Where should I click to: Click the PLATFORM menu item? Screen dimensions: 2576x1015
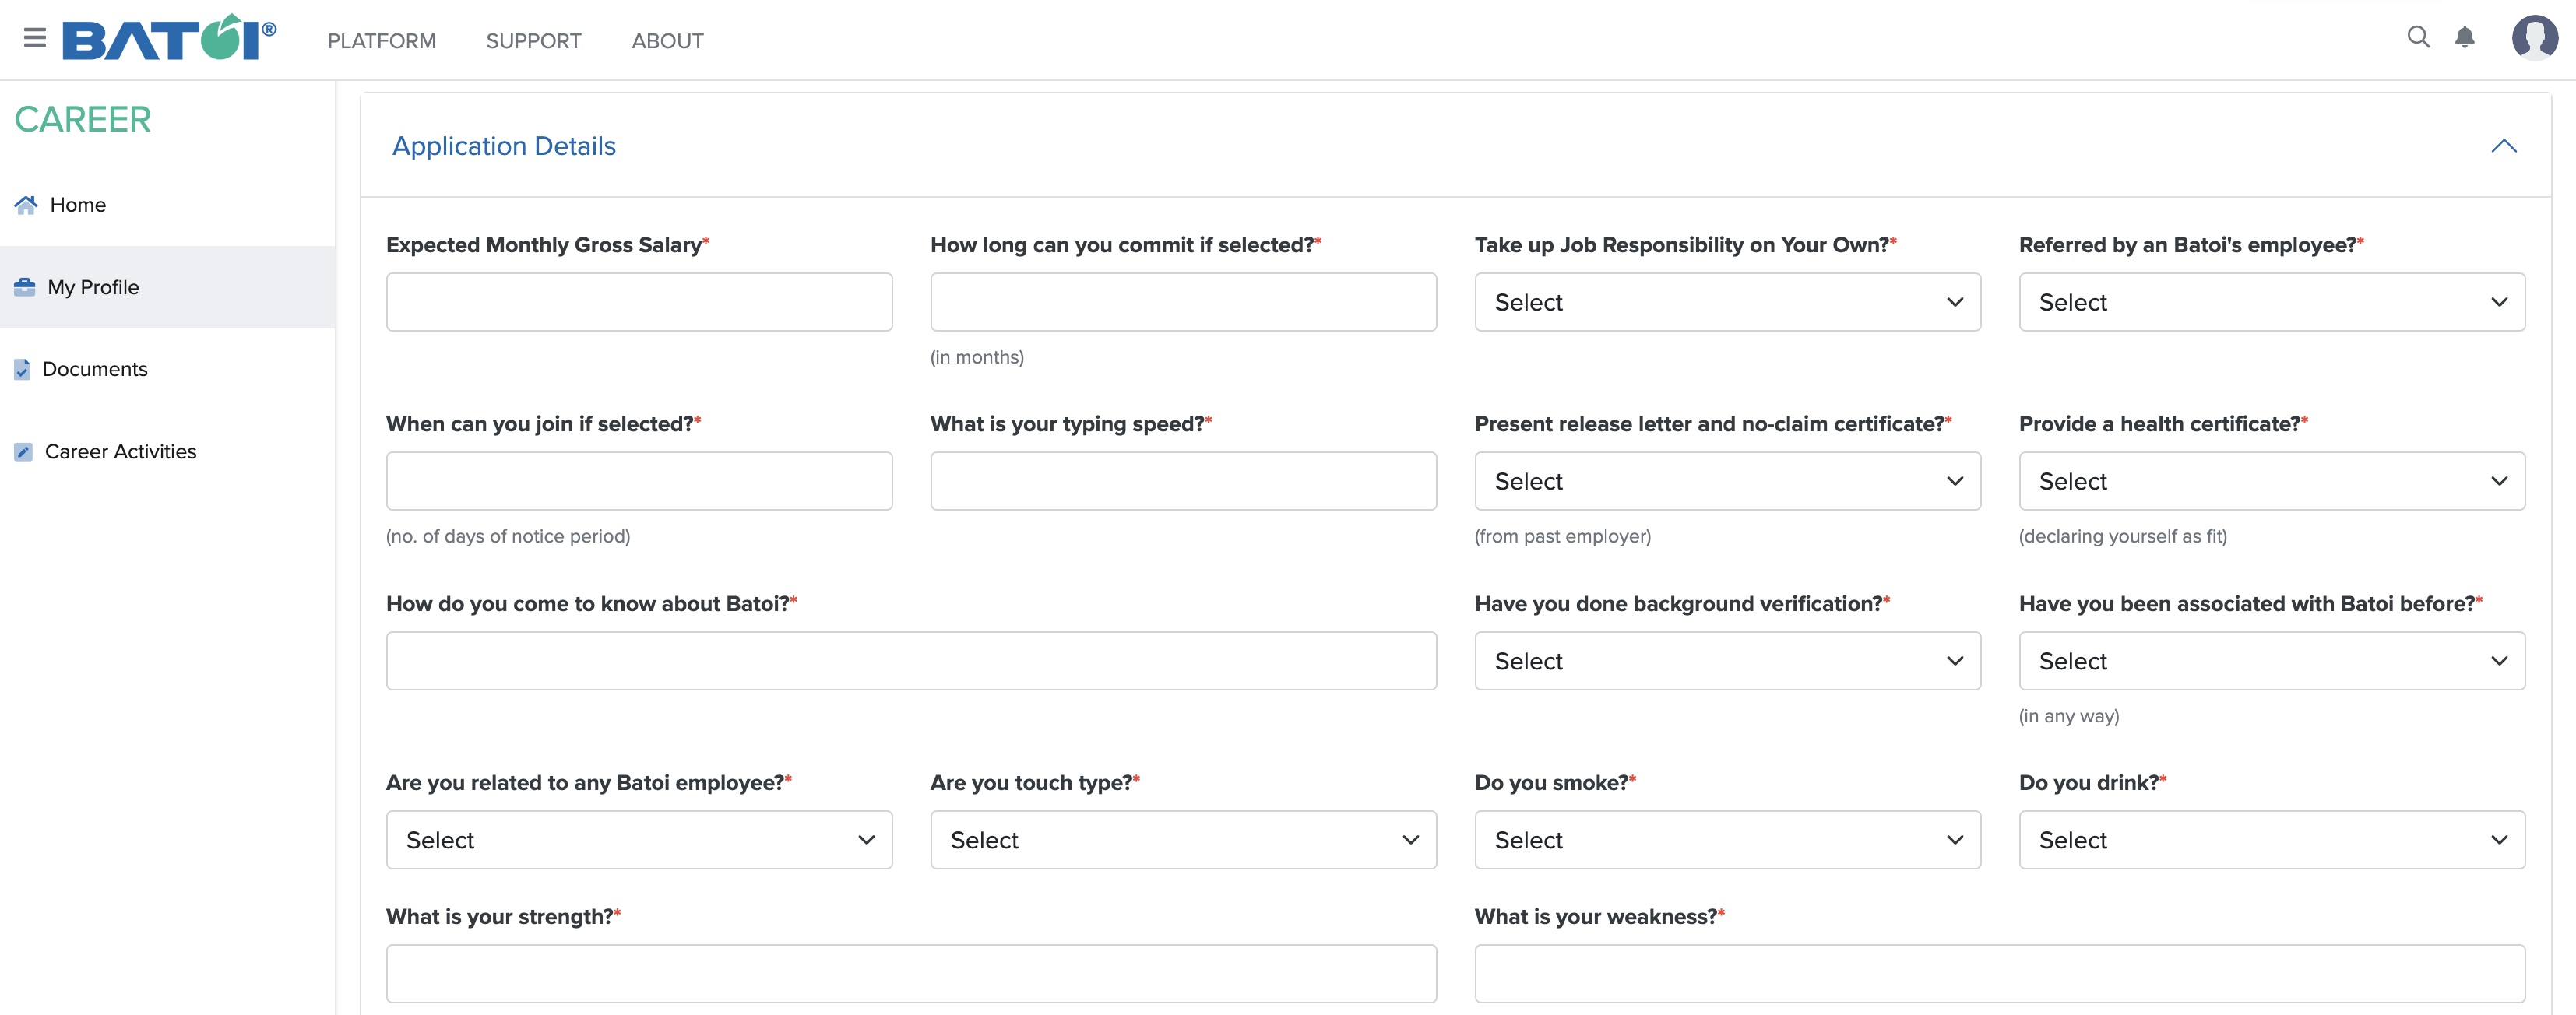pyautogui.click(x=381, y=38)
